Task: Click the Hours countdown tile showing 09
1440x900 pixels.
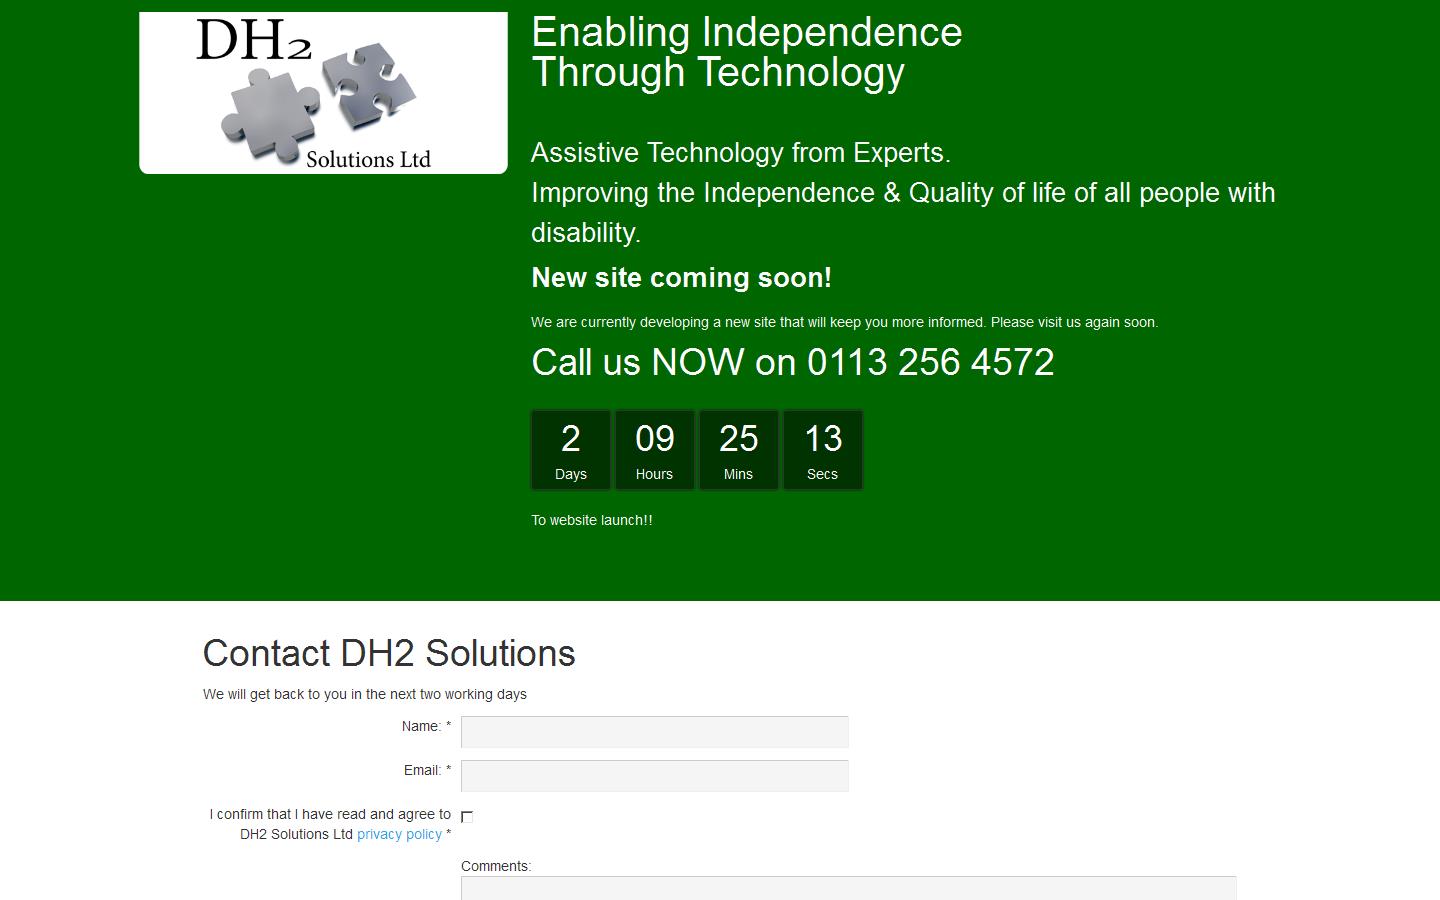Action: pyautogui.click(x=654, y=448)
